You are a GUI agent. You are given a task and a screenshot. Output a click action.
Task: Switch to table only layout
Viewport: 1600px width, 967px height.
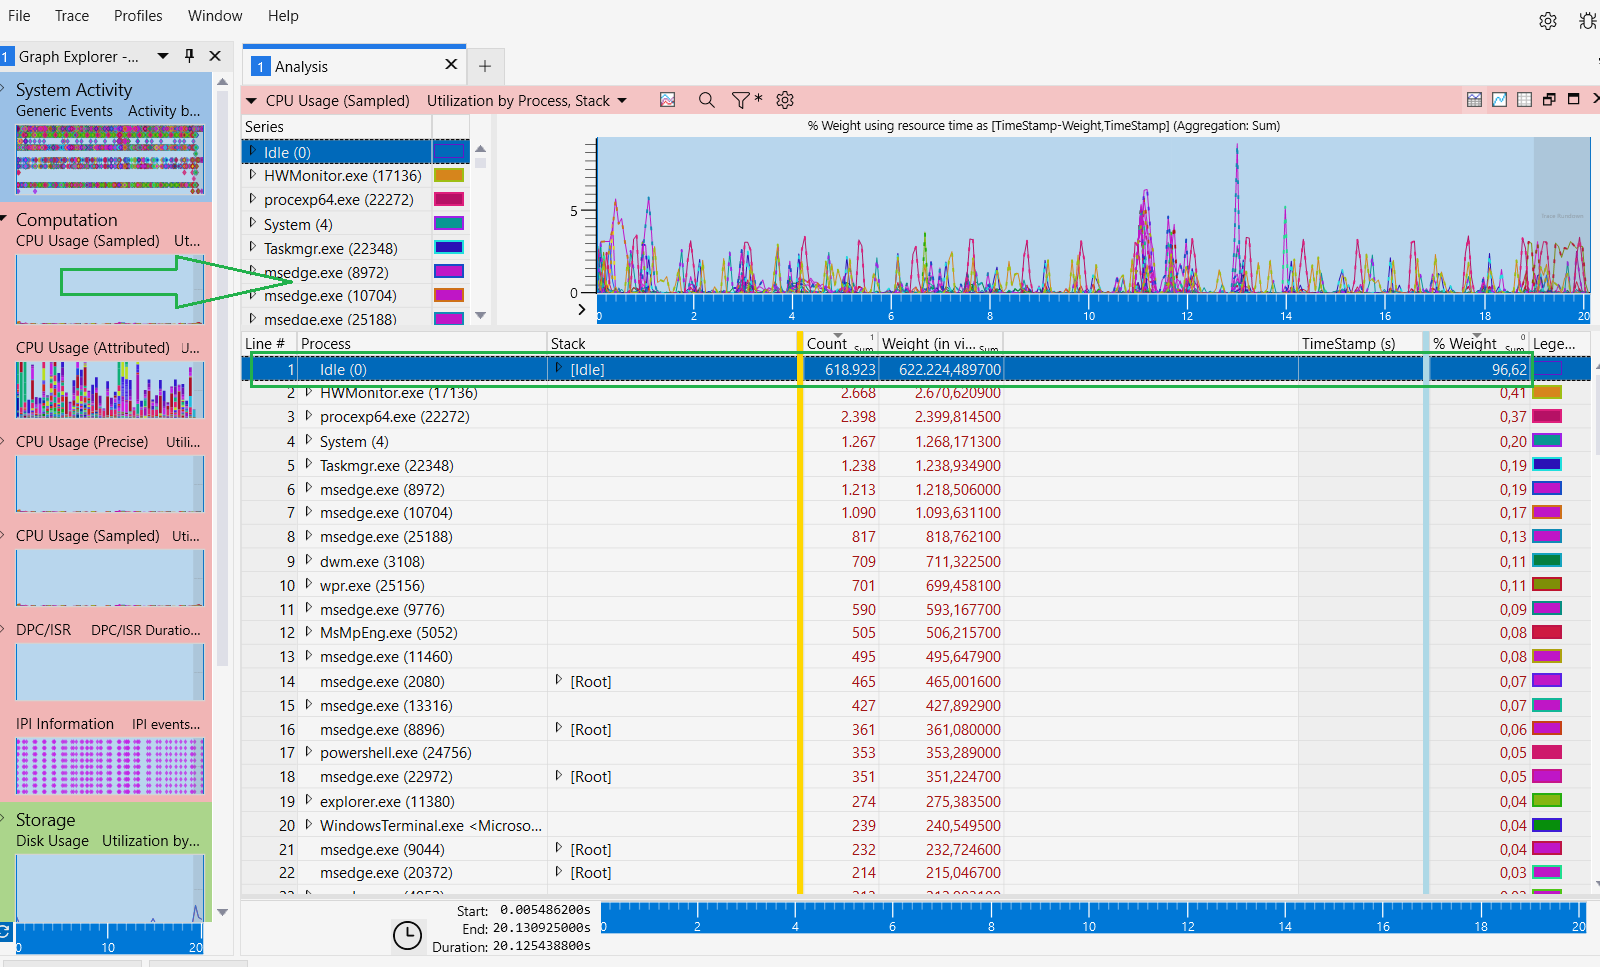1524,99
